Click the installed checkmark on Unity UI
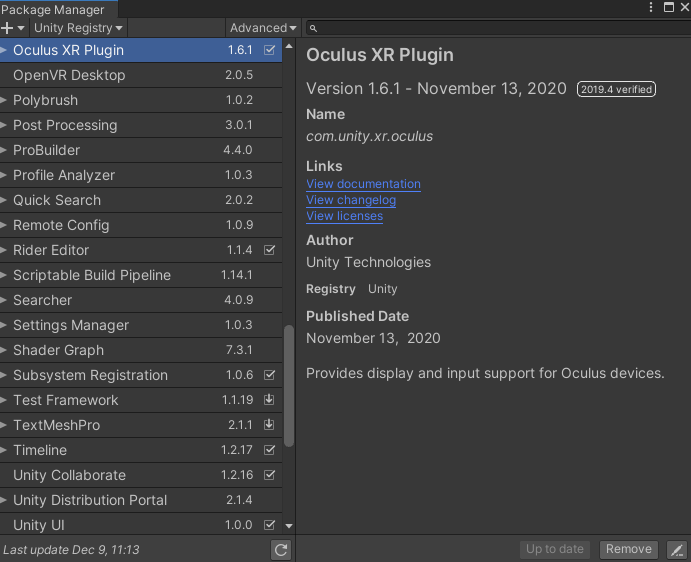 click(269, 525)
